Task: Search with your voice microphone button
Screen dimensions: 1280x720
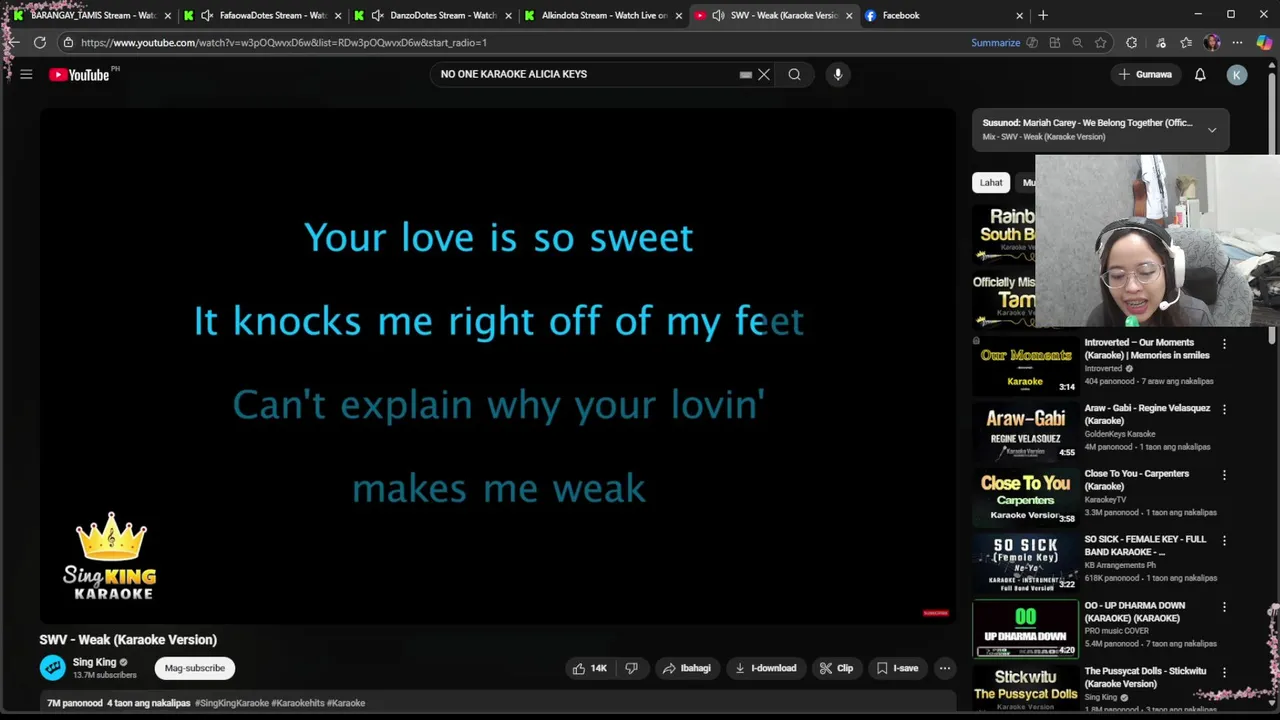Action: pos(838,74)
